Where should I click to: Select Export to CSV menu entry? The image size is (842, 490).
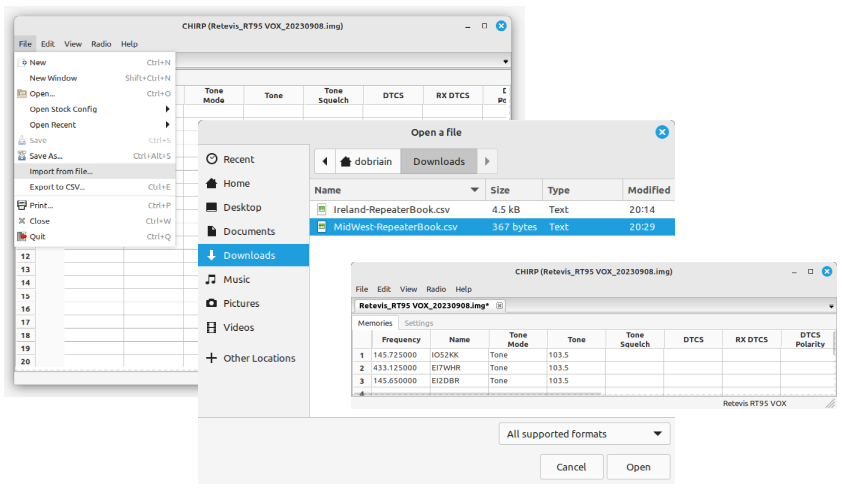[x=95, y=187]
